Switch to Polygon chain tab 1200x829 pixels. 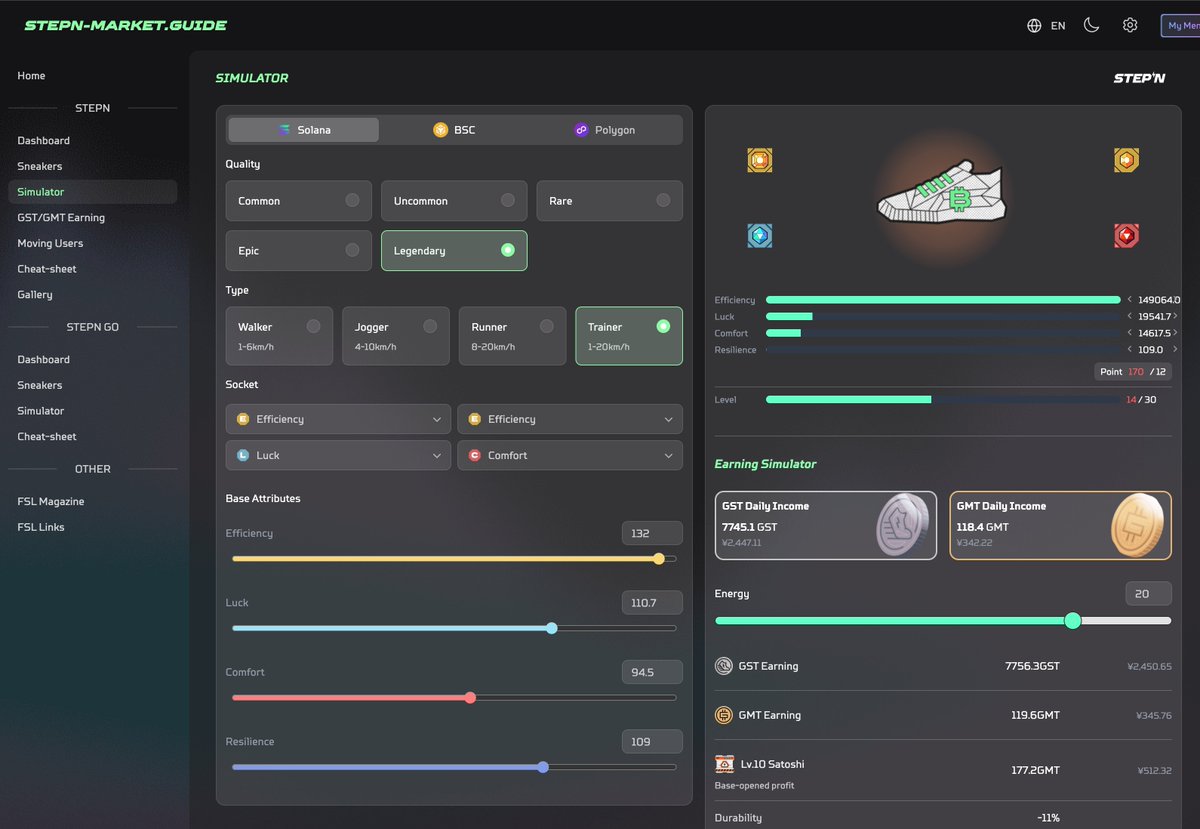click(x=605, y=130)
